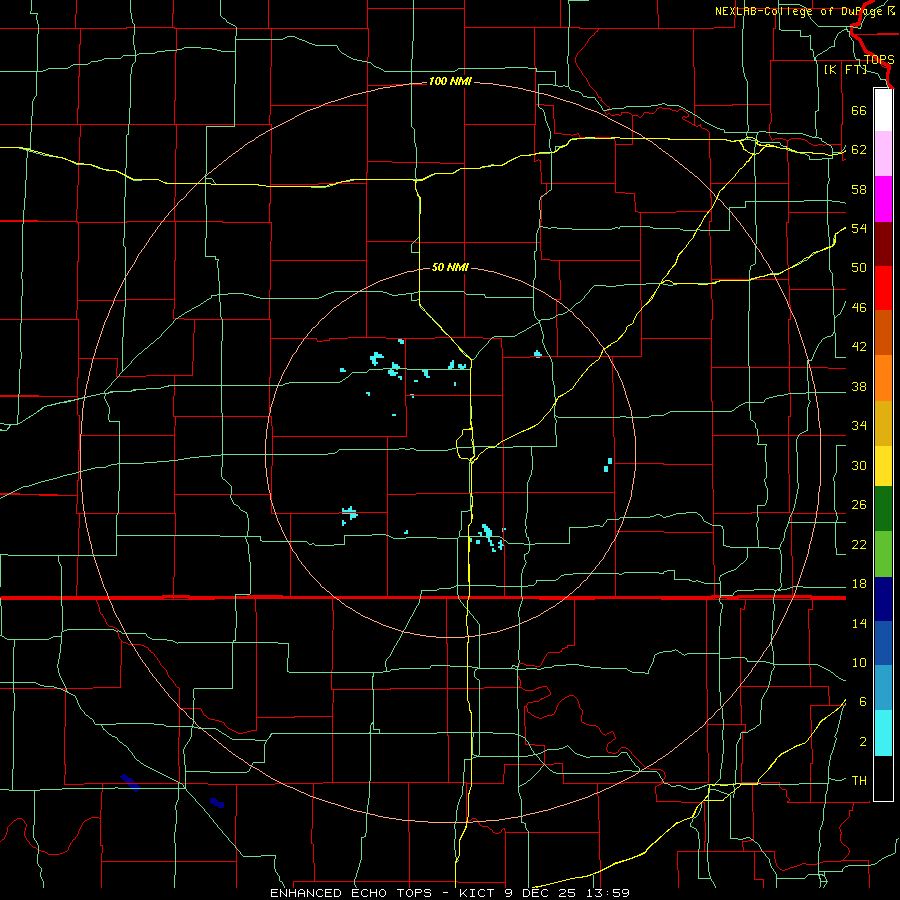Click the black TH threshold swatch

coord(883,778)
